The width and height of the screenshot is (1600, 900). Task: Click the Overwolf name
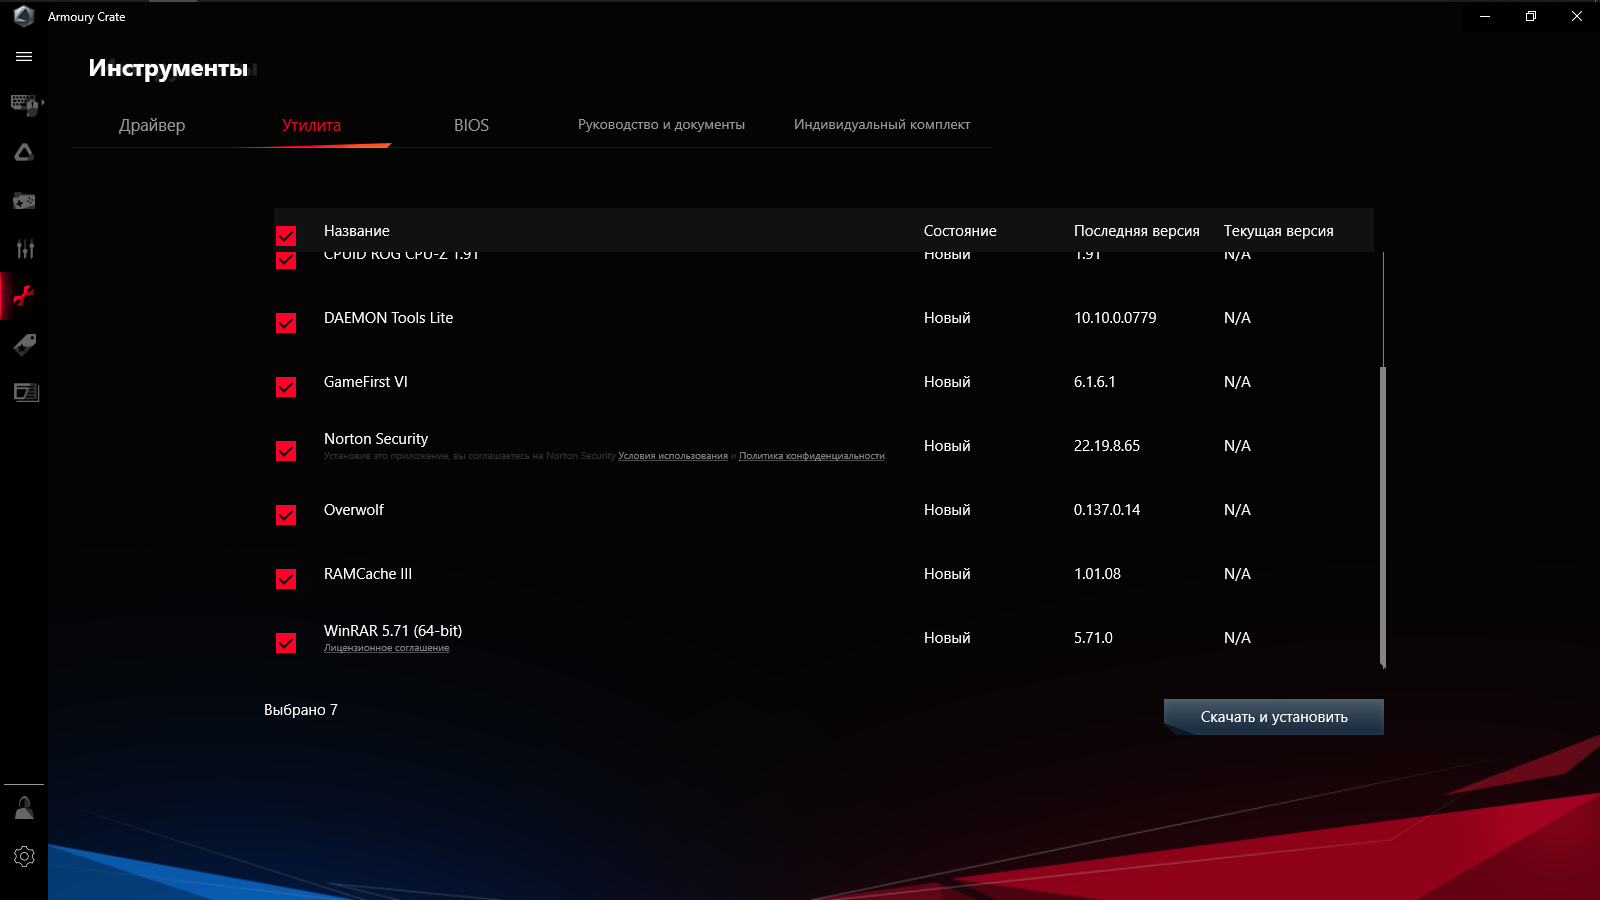tap(354, 510)
